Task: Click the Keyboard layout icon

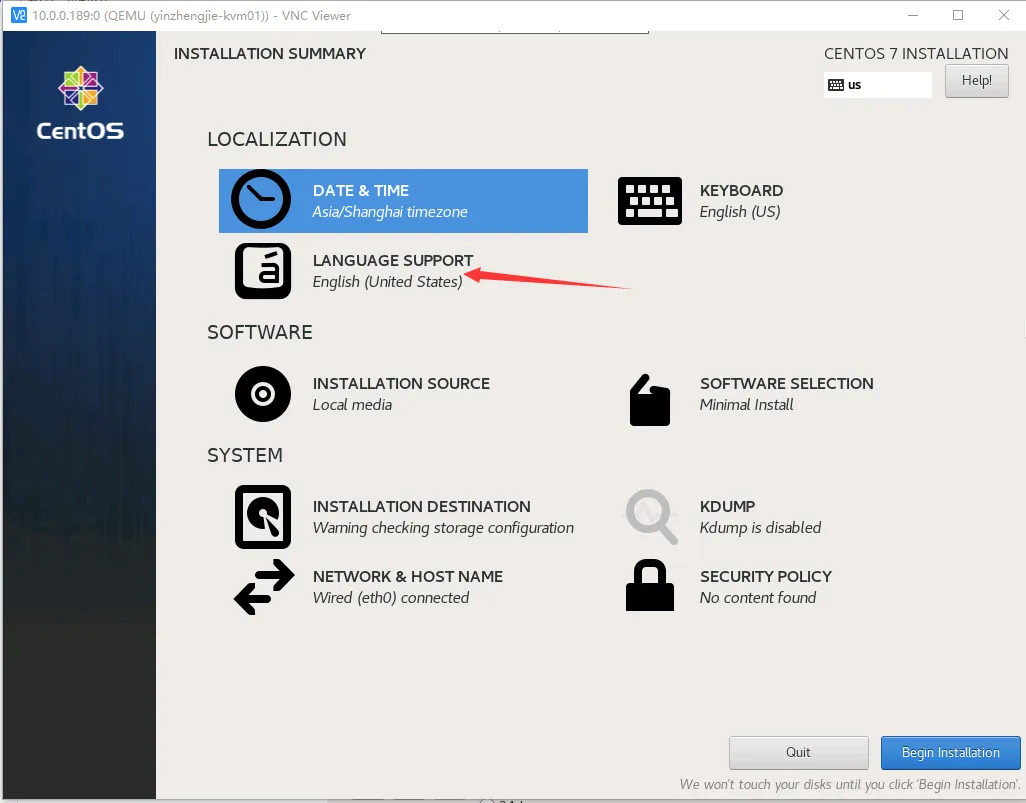Action: point(650,201)
